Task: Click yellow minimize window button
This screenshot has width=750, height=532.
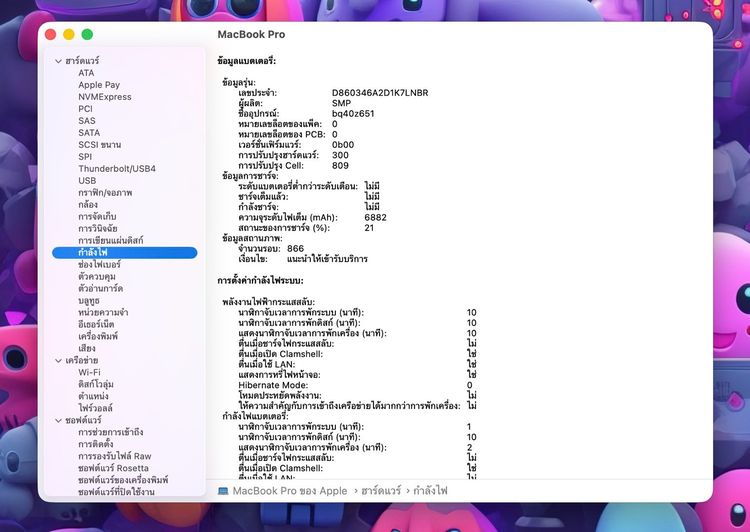Action: pyautogui.click(x=69, y=34)
